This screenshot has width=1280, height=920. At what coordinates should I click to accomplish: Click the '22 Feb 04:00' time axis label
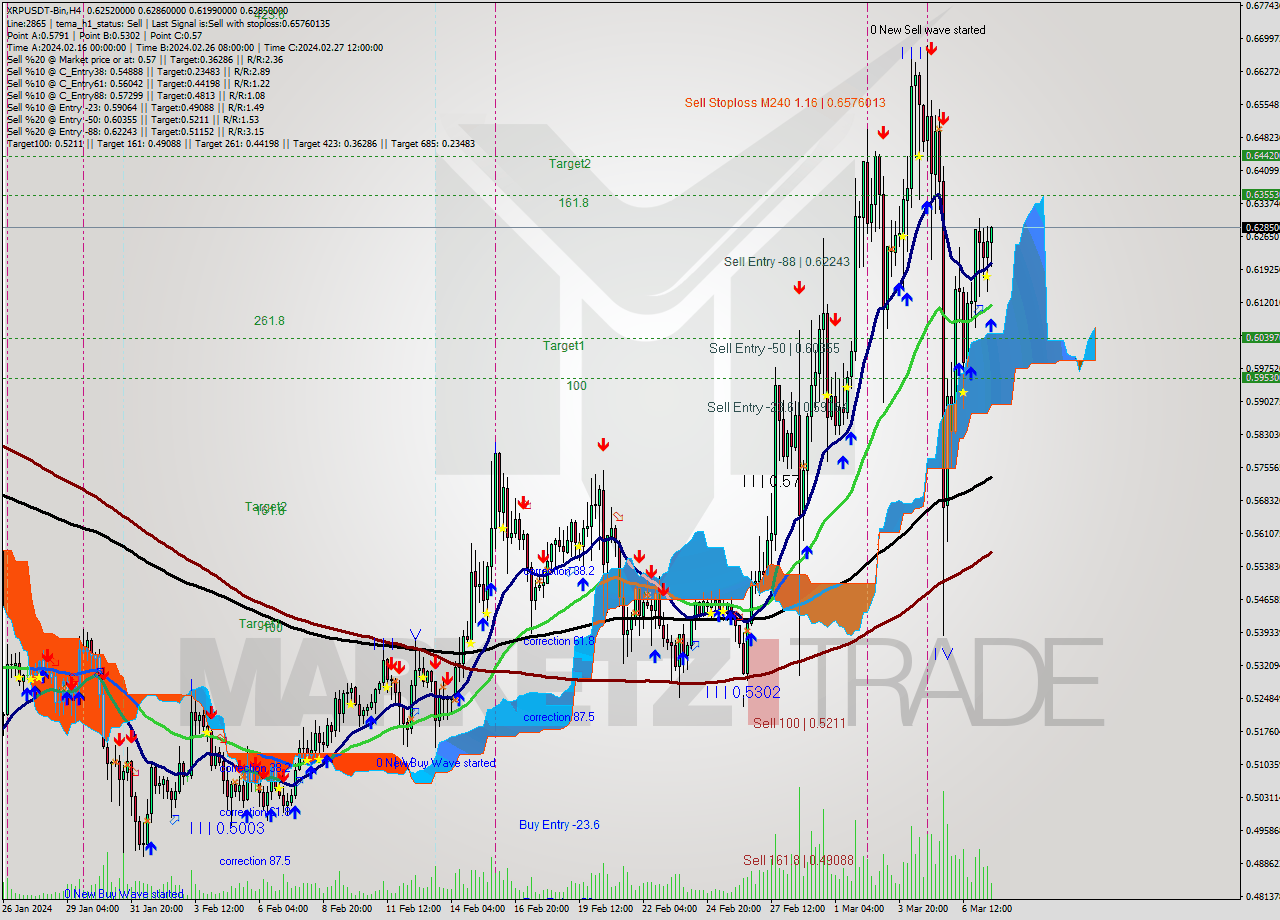[x=669, y=909]
